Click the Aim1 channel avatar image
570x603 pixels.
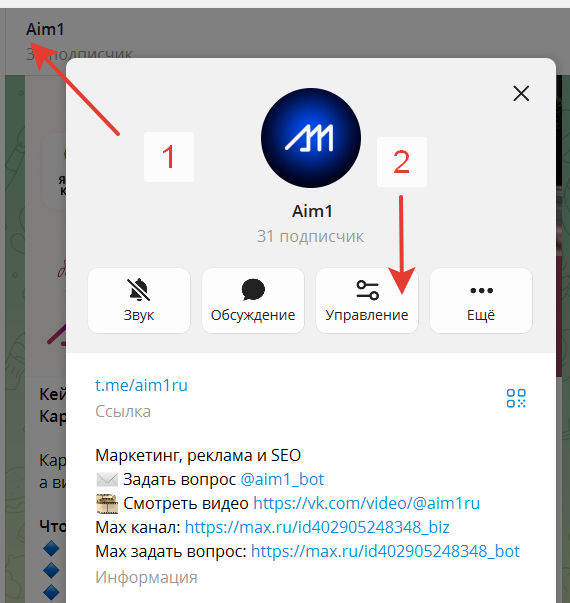311,138
